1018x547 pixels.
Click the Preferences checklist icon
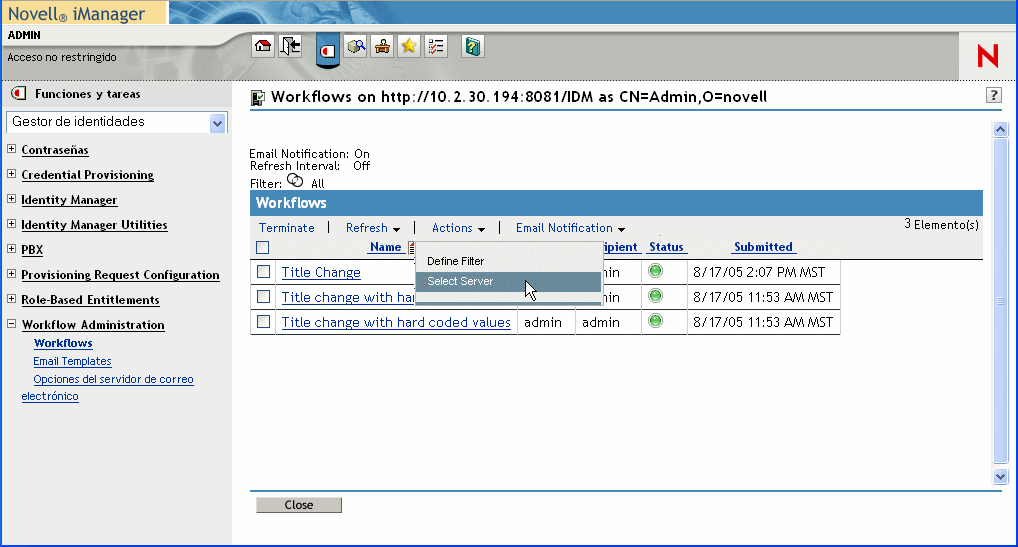436,46
